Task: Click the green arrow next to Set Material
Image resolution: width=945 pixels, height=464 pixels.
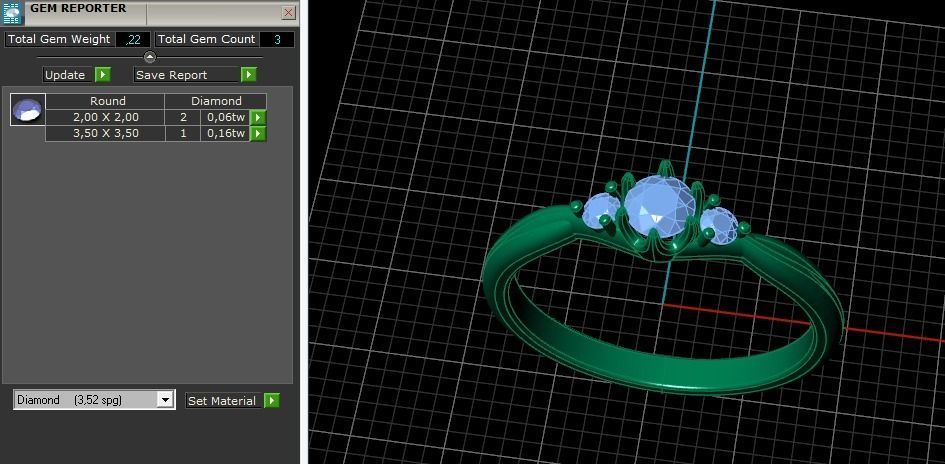Action: pyautogui.click(x=272, y=401)
